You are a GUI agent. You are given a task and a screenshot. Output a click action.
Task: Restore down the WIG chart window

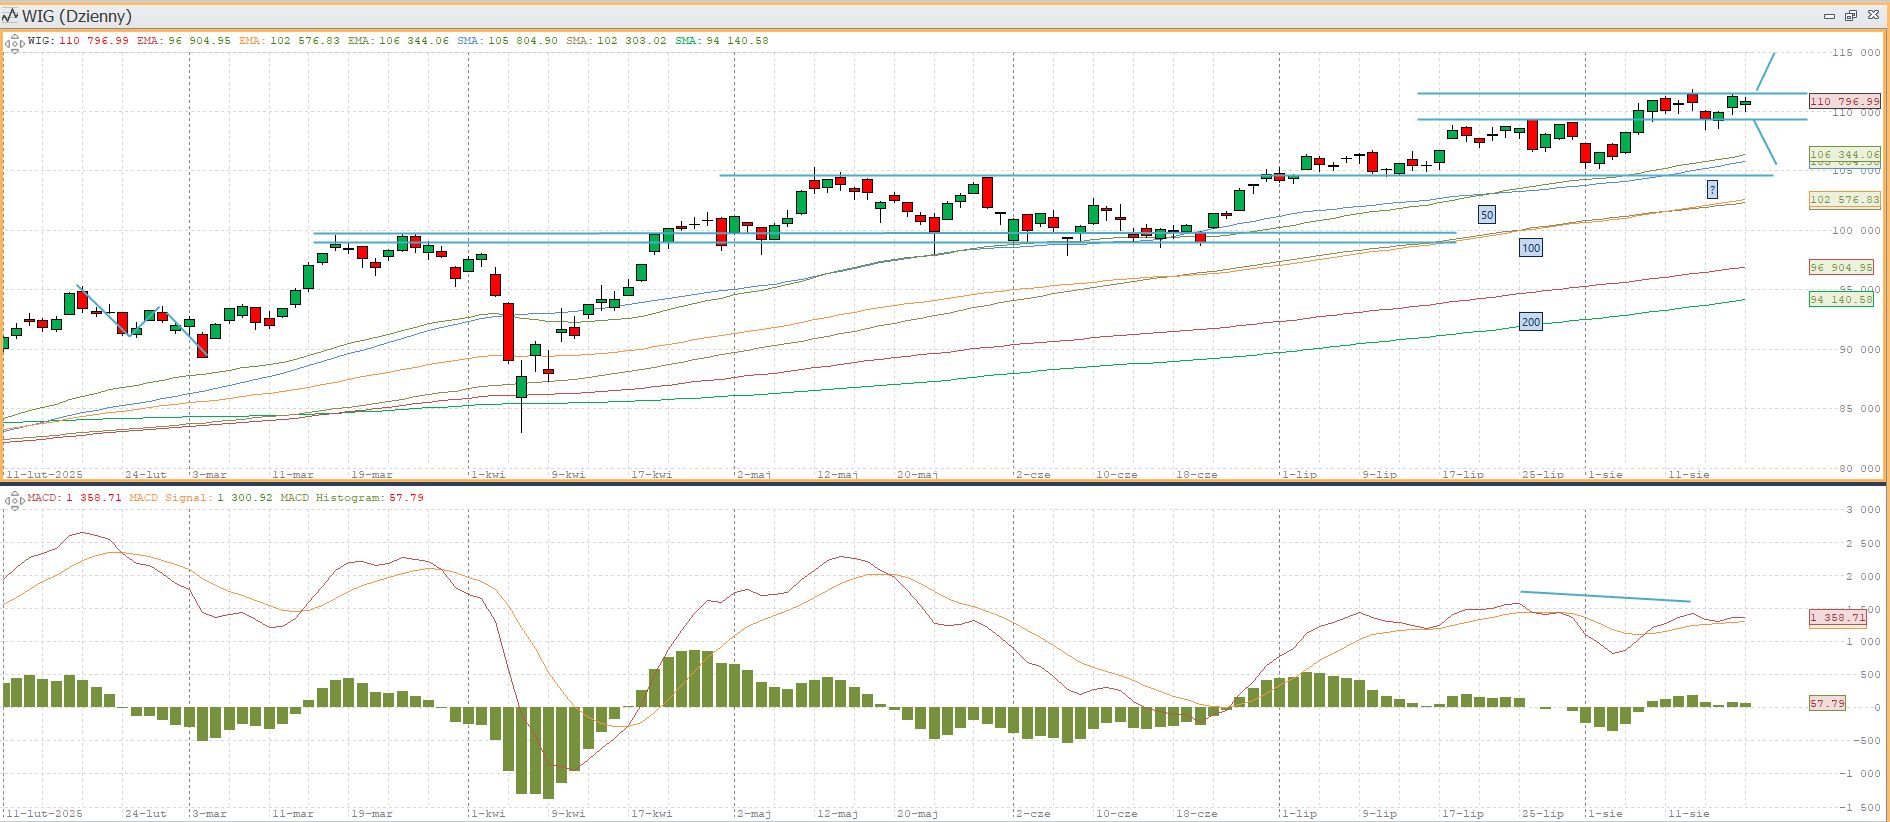pyautogui.click(x=1851, y=16)
